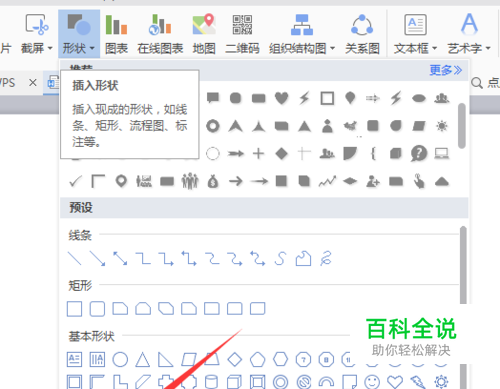Image resolution: width=500 pixels, height=389 pixels.
Task: Select the group of people shape
Action: [x=190, y=182]
